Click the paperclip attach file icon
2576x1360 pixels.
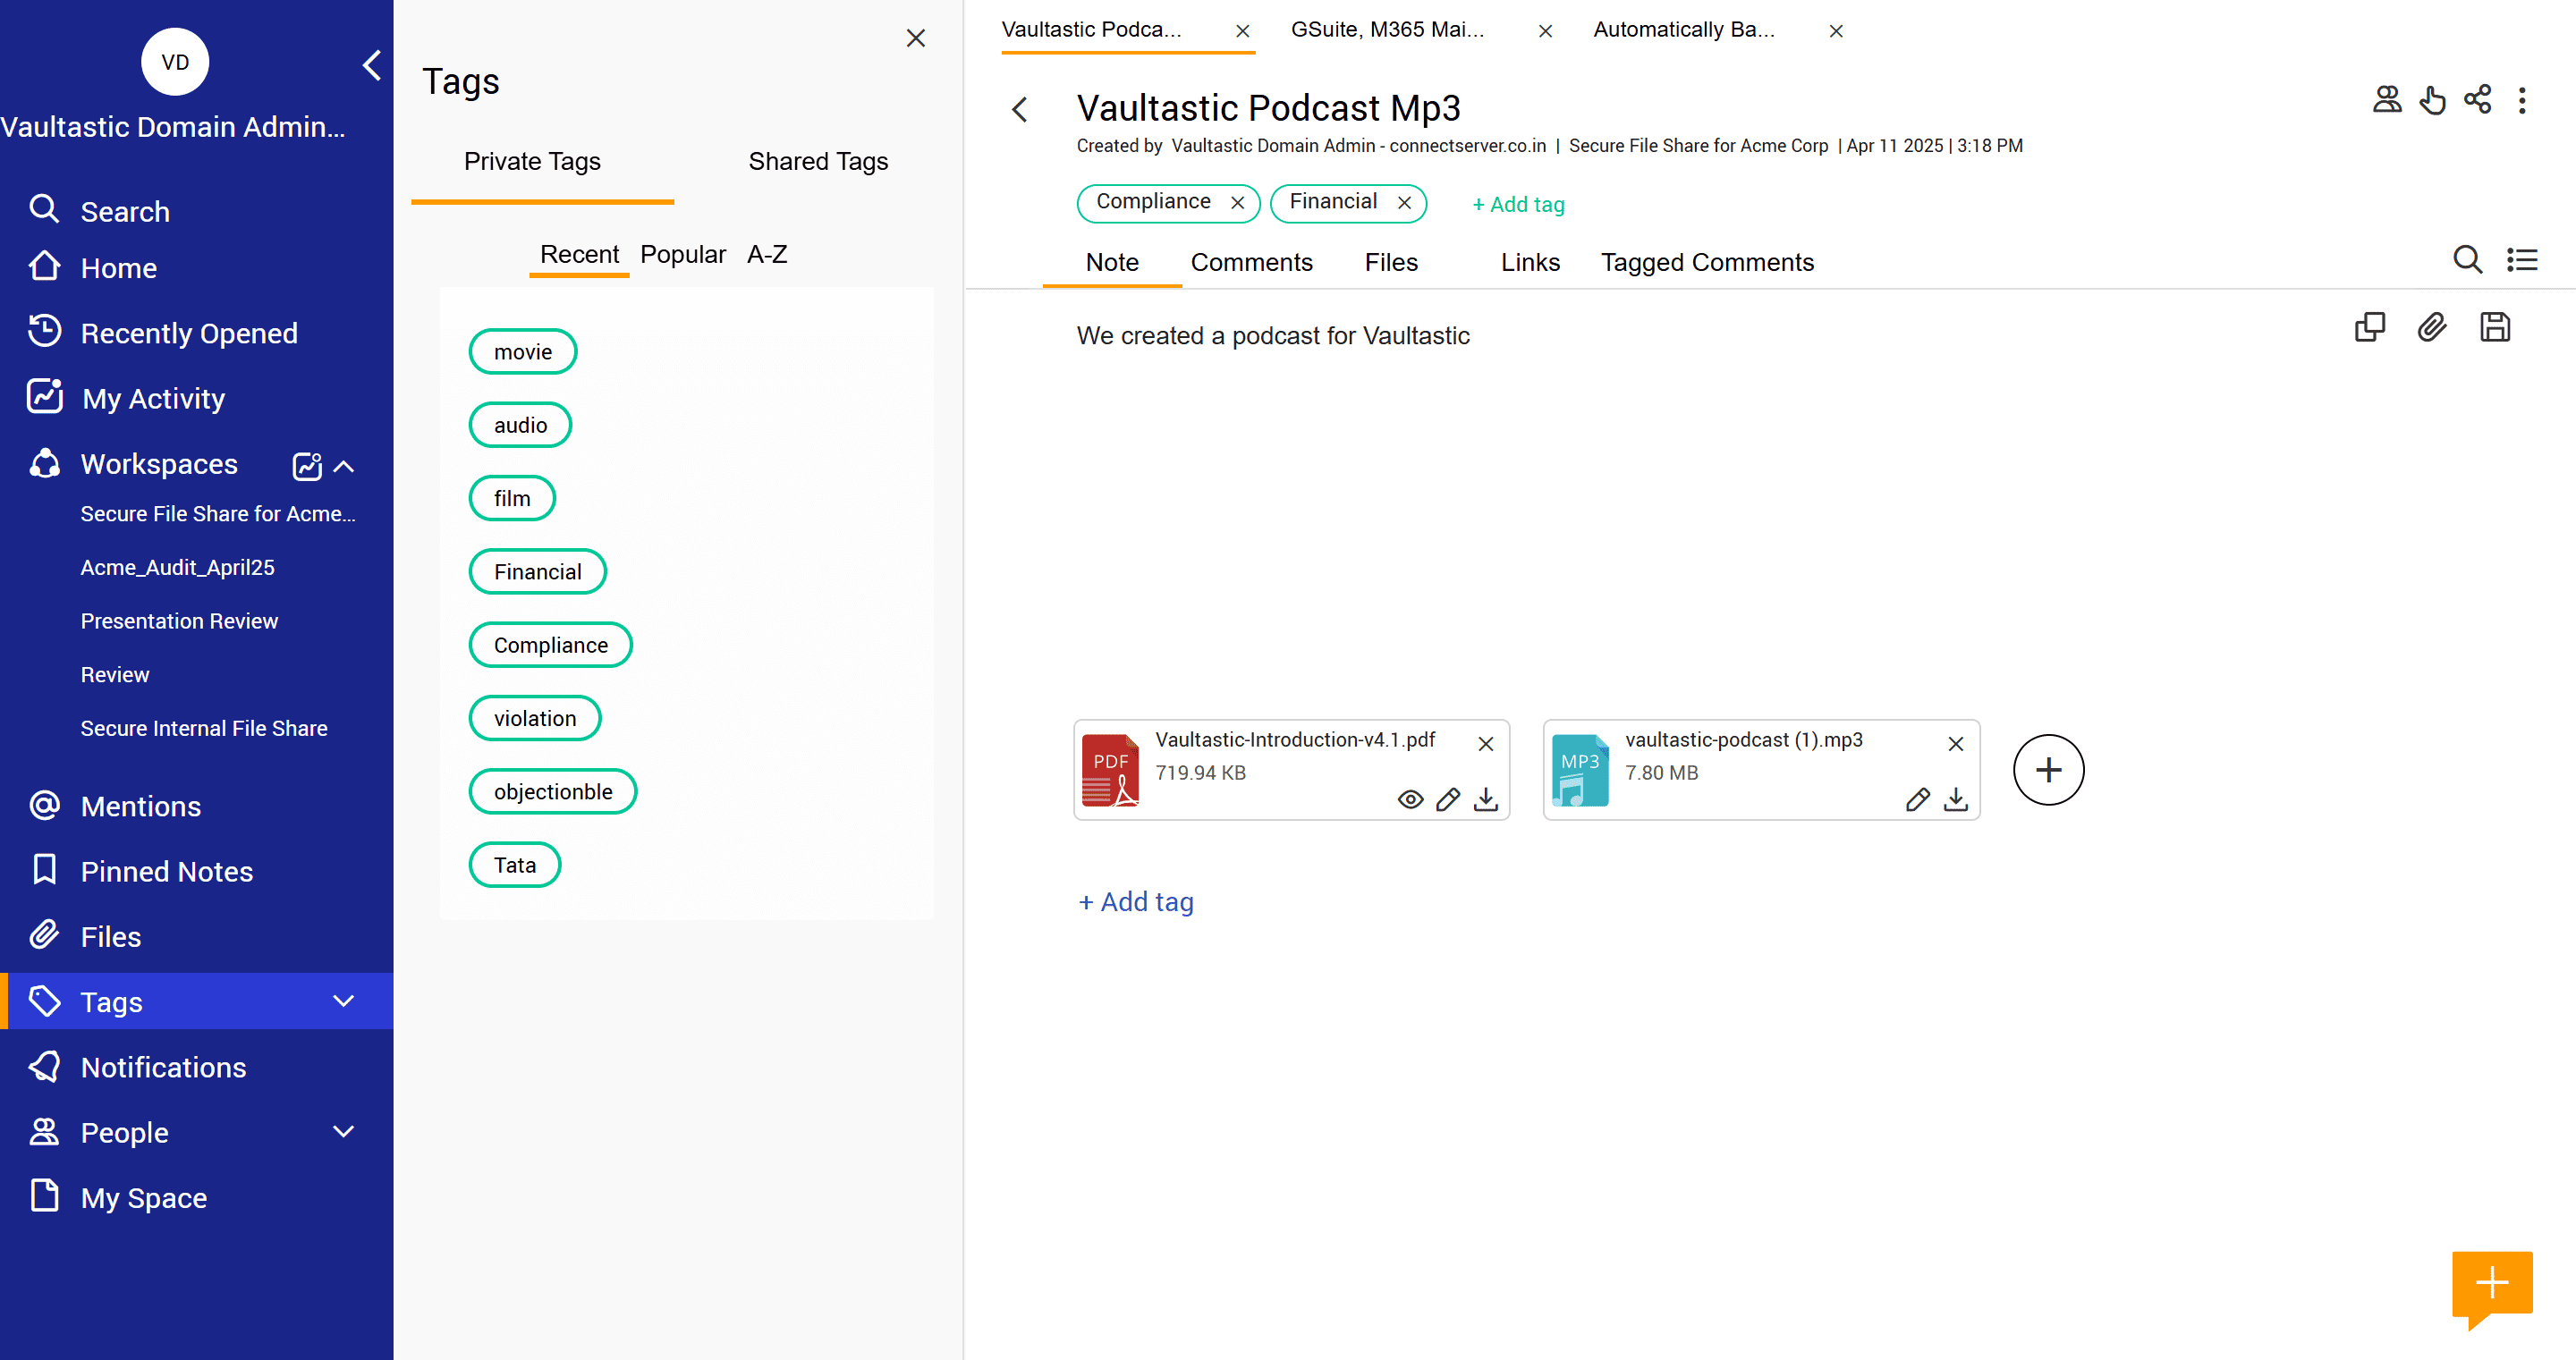(2431, 328)
